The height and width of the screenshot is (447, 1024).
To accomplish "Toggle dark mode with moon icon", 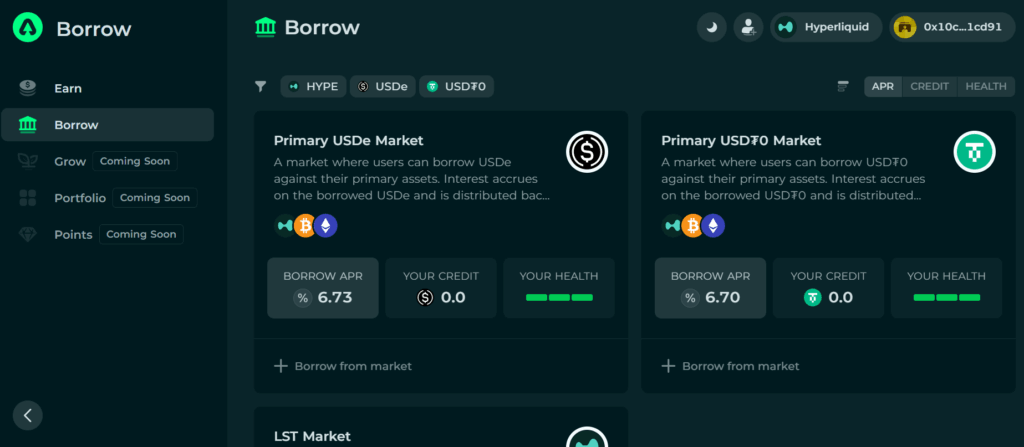I will tap(712, 27).
